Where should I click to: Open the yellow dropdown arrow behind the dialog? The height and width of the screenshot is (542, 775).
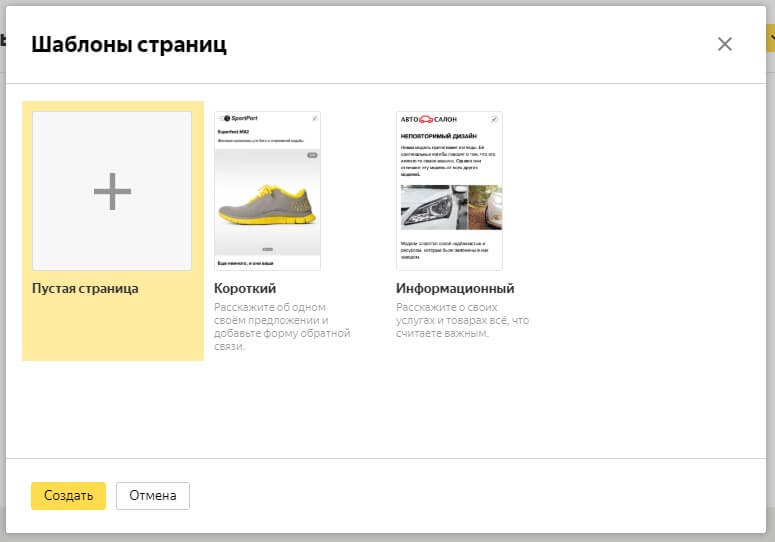tap(770, 38)
